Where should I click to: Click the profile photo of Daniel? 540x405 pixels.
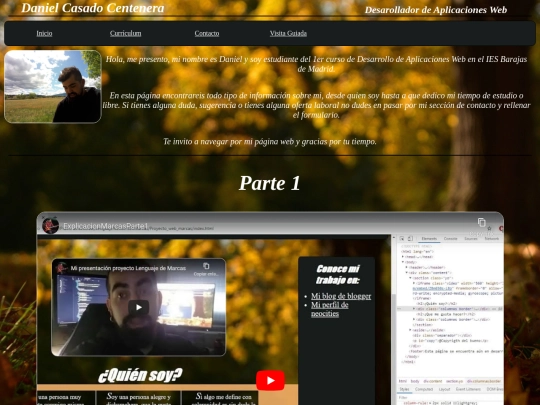(x=53, y=86)
